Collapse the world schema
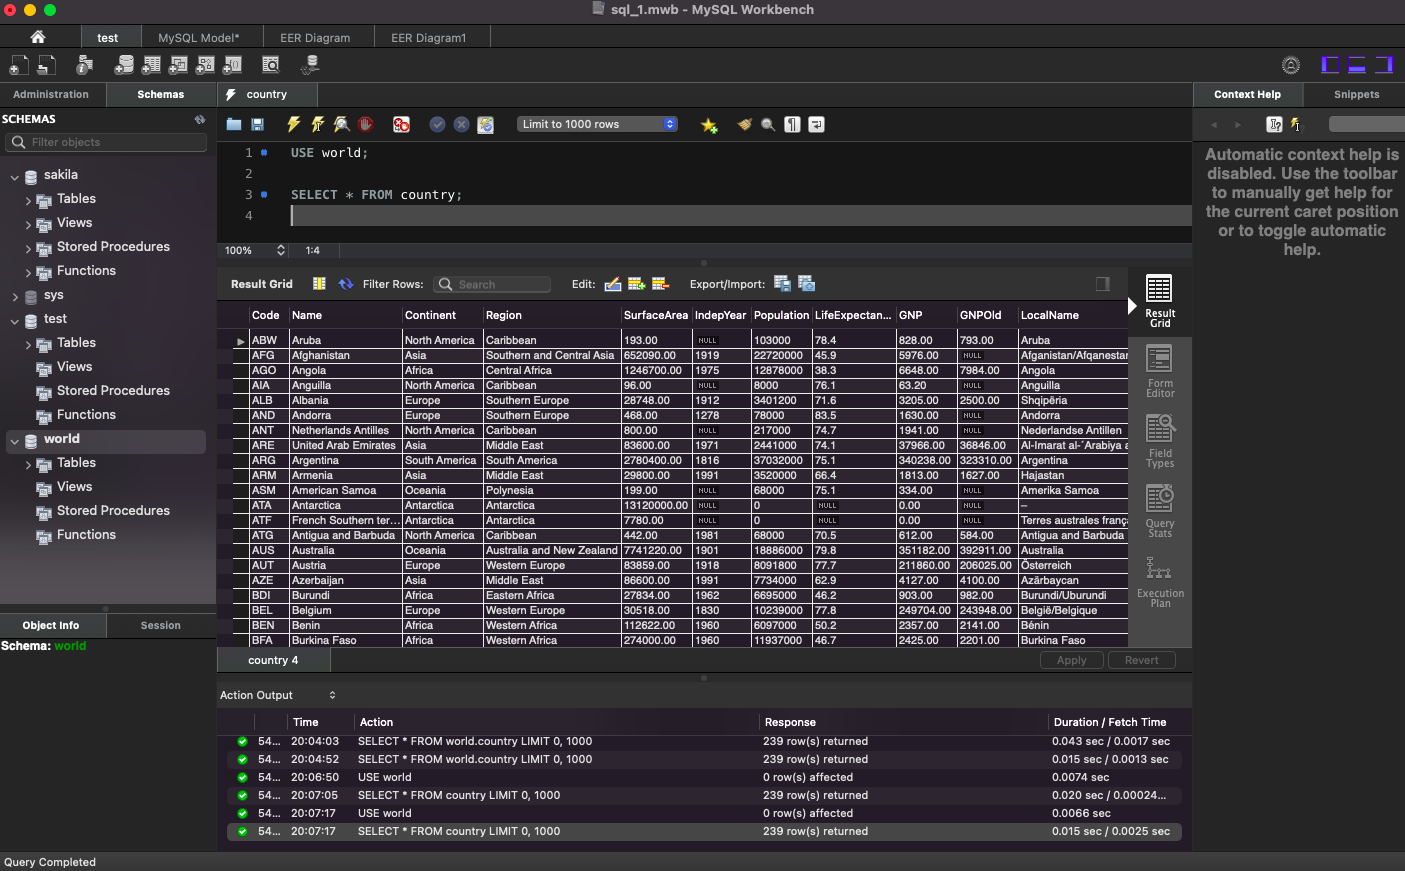Viewport: 1405px width, 871px height. pyautogui.click(x=14, y=441)
